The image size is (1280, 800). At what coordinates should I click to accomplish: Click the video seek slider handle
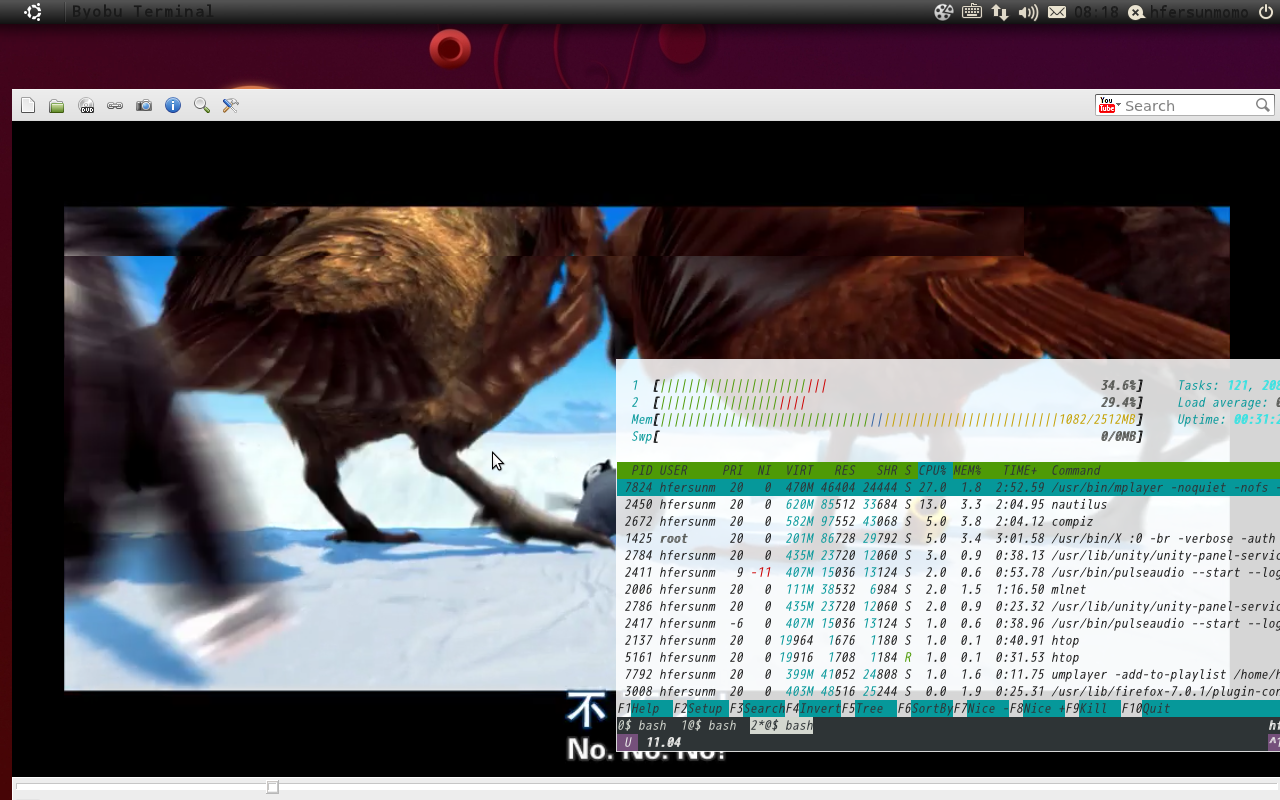273,788
